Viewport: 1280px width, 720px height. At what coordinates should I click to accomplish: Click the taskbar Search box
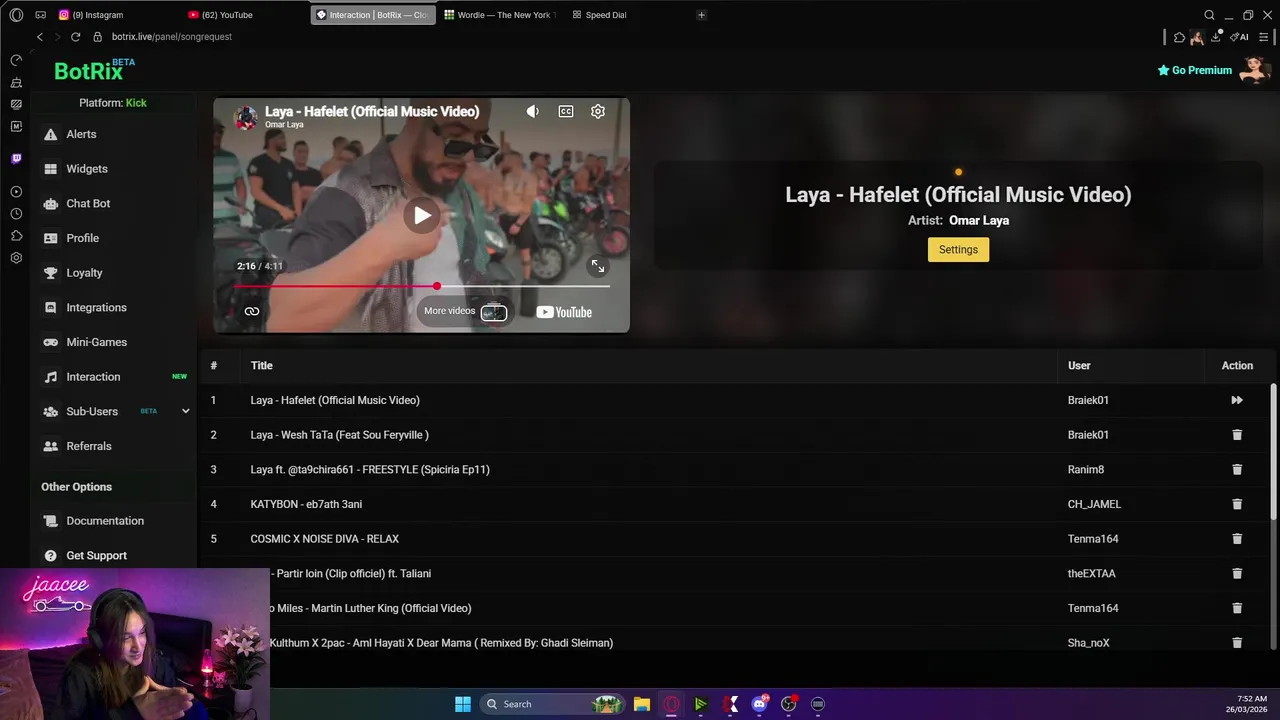coord(550,704)
